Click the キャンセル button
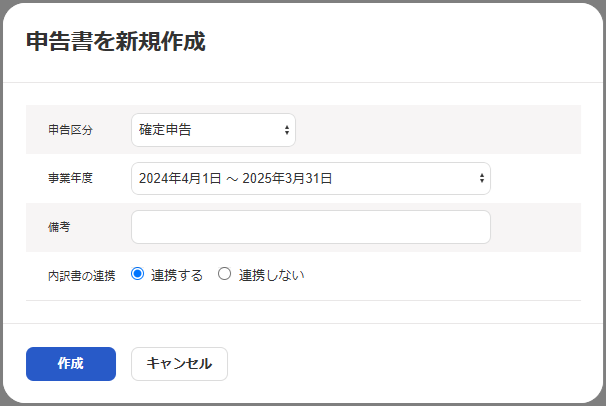The height and width of the screenshot is (406, 606). click(179, 364)
